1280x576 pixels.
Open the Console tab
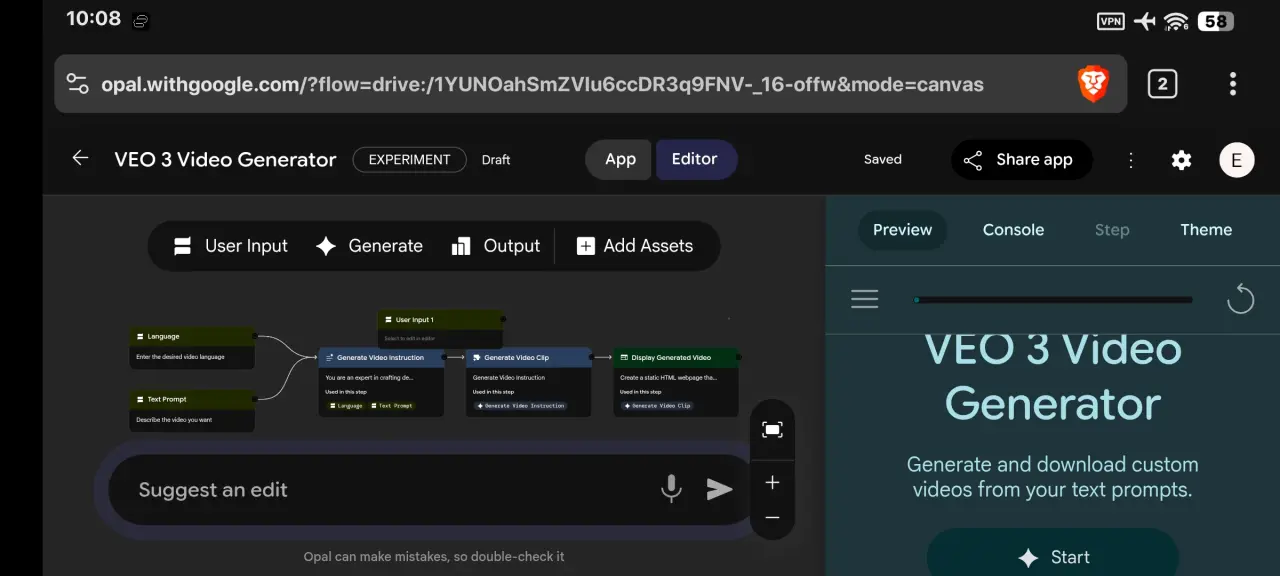point(1013,230)
